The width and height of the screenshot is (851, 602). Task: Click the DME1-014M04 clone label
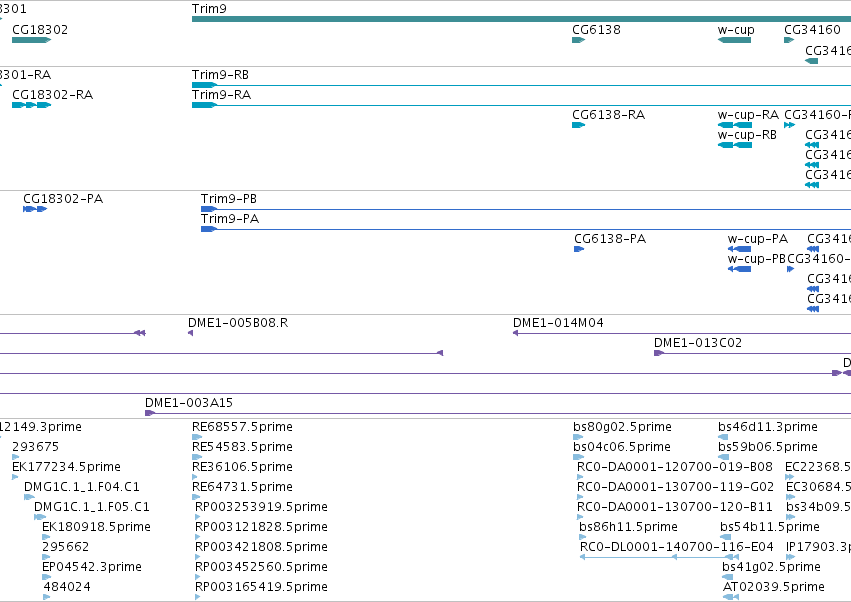(x=558, y=322)
